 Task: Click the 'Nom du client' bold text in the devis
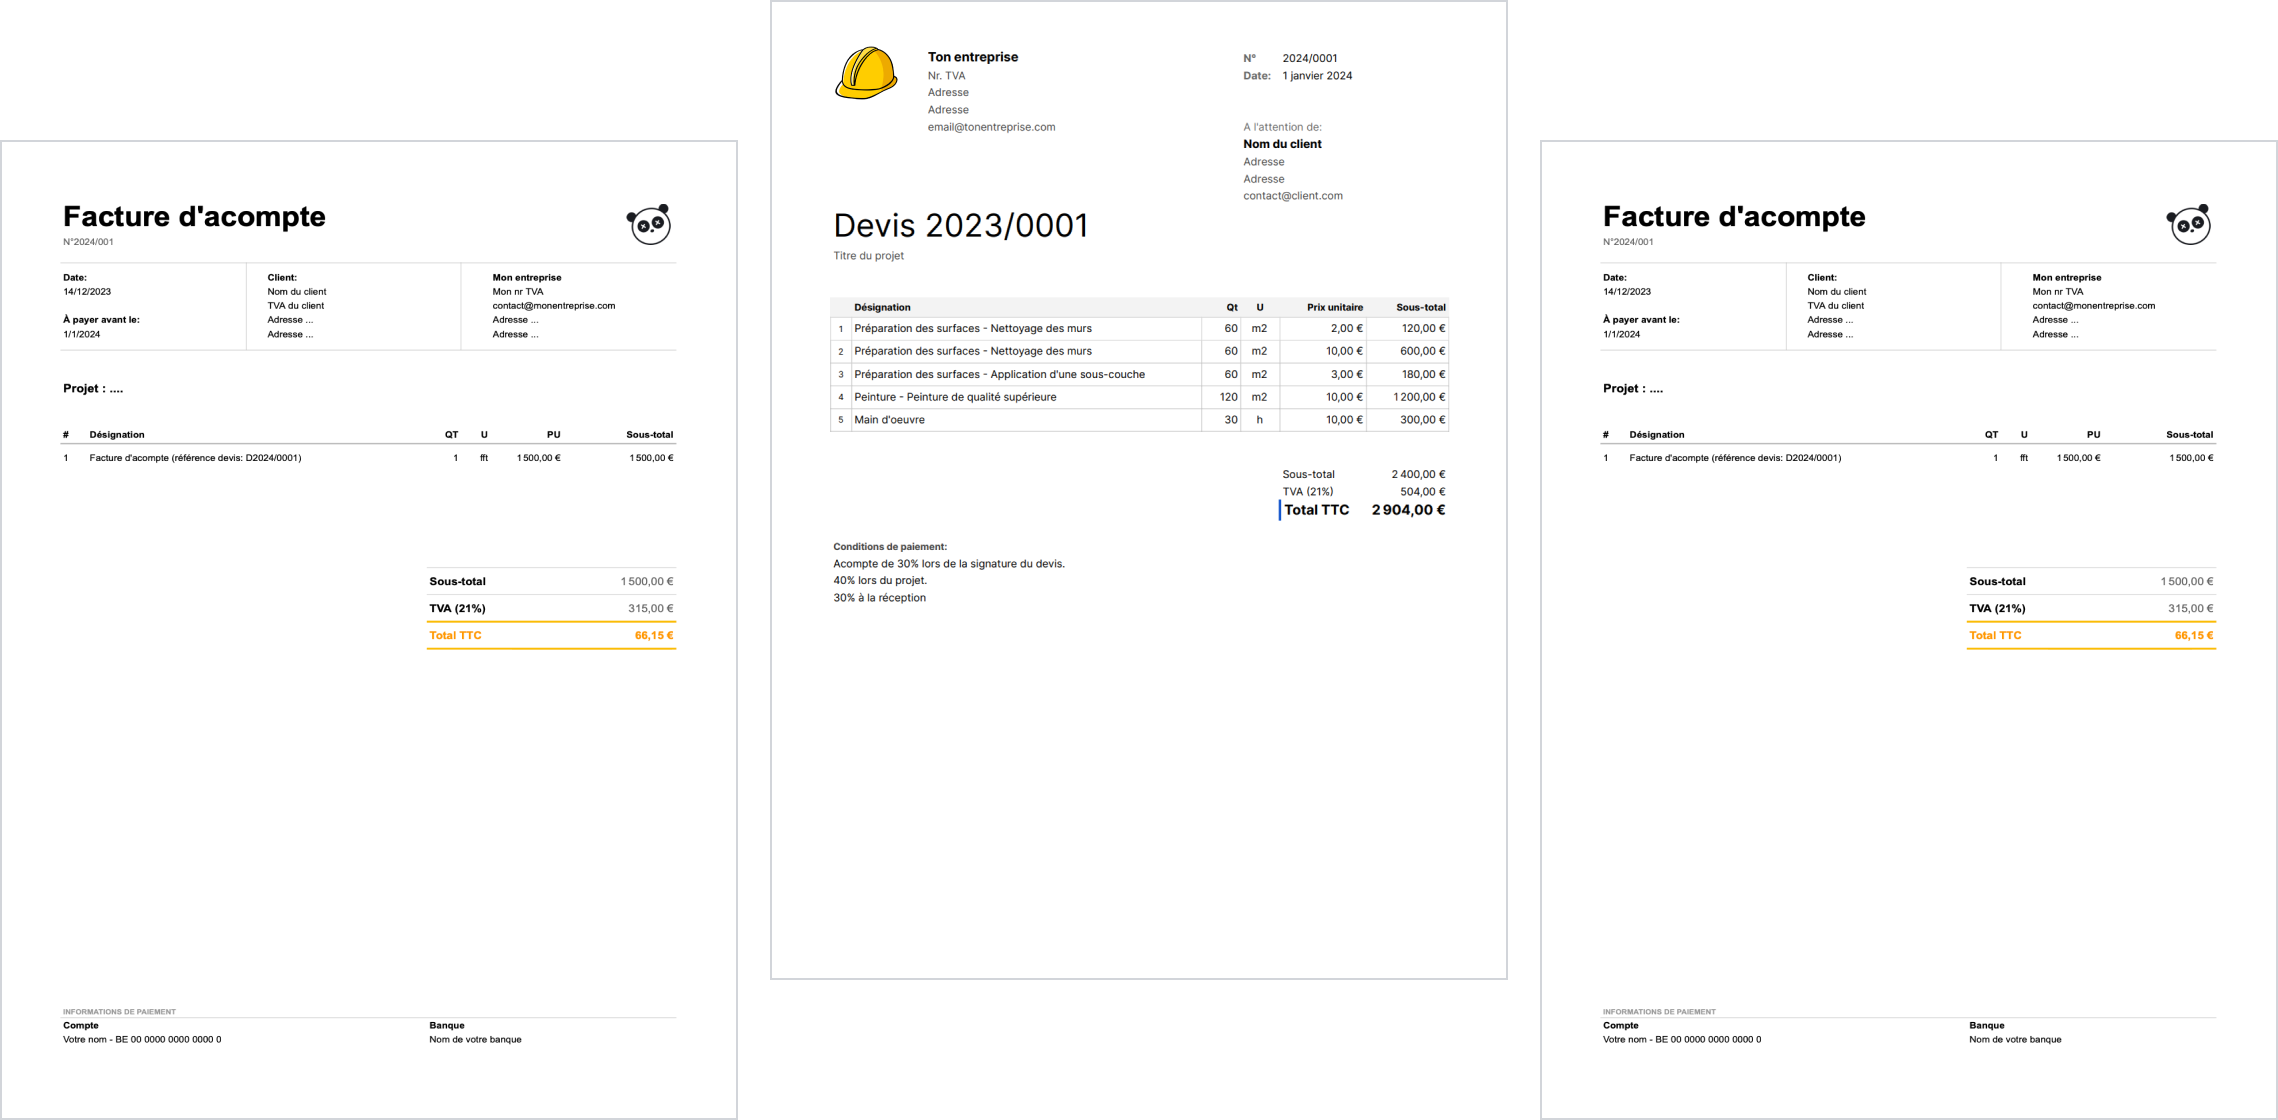click(x=1282, y=144)
